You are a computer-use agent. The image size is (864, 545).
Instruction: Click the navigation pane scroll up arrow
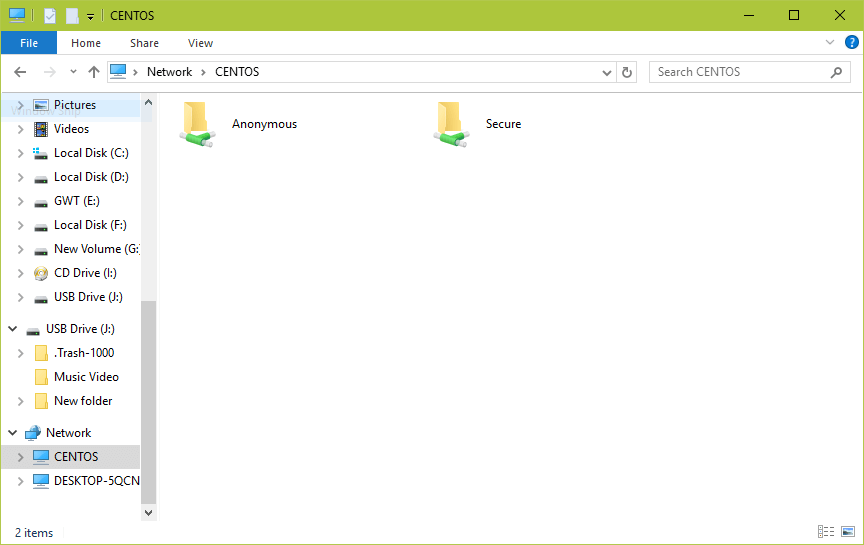click(x=148, y=102)
